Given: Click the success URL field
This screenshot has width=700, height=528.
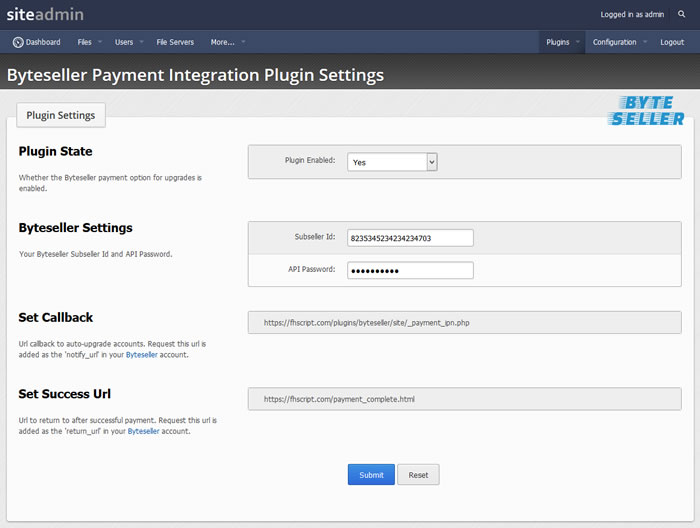Looking at the screenshot, I should point(465,399).
